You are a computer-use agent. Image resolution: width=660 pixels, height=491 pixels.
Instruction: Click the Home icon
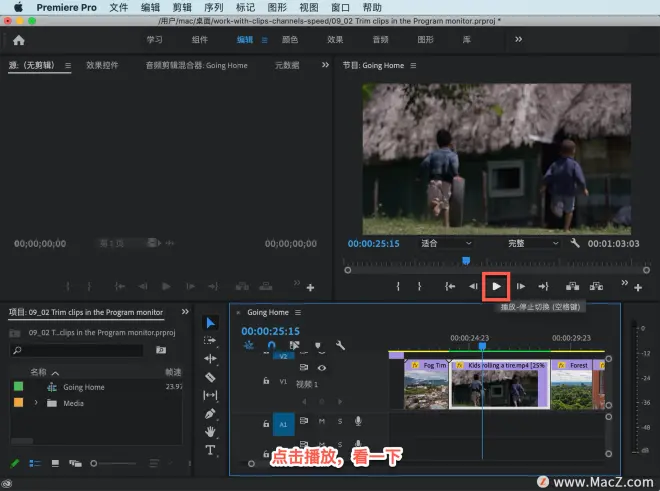[x=19, y=40]
